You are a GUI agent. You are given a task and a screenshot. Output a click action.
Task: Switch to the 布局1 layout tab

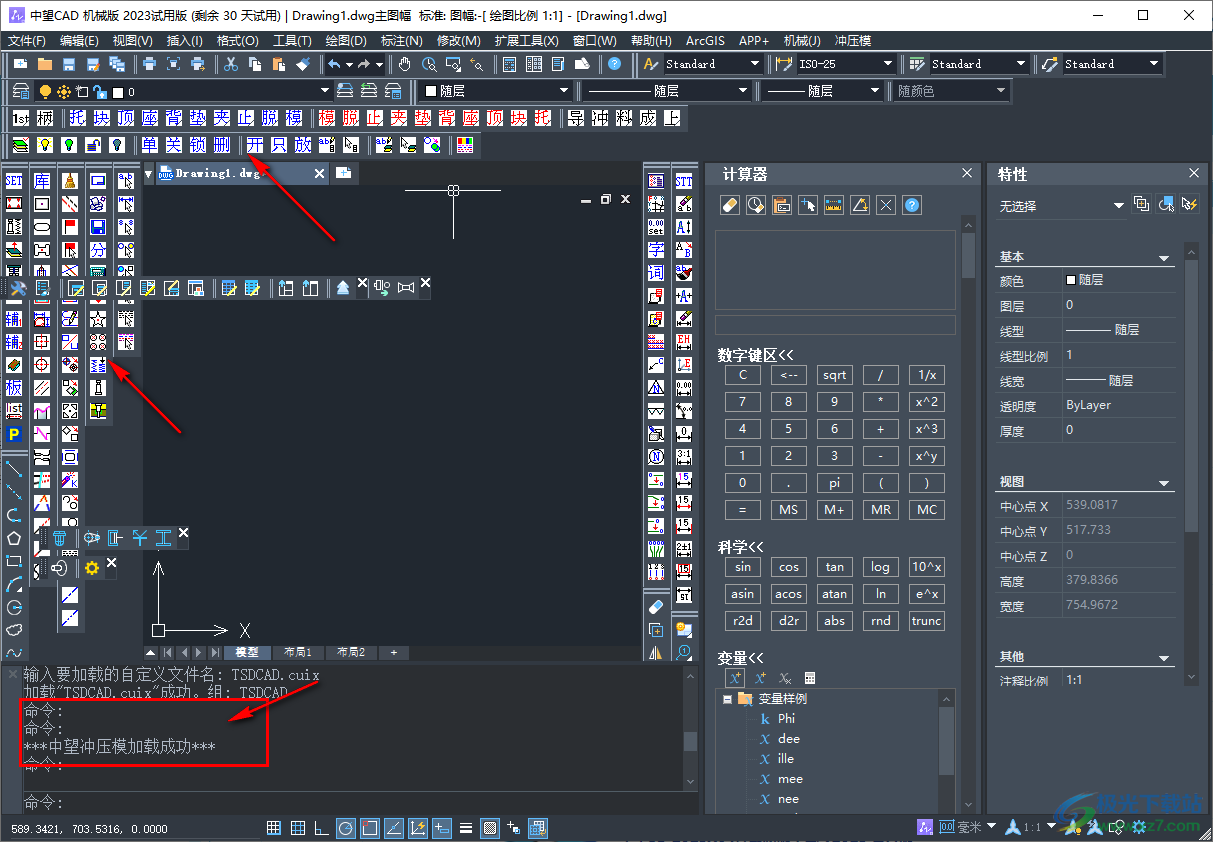(297, 652)
